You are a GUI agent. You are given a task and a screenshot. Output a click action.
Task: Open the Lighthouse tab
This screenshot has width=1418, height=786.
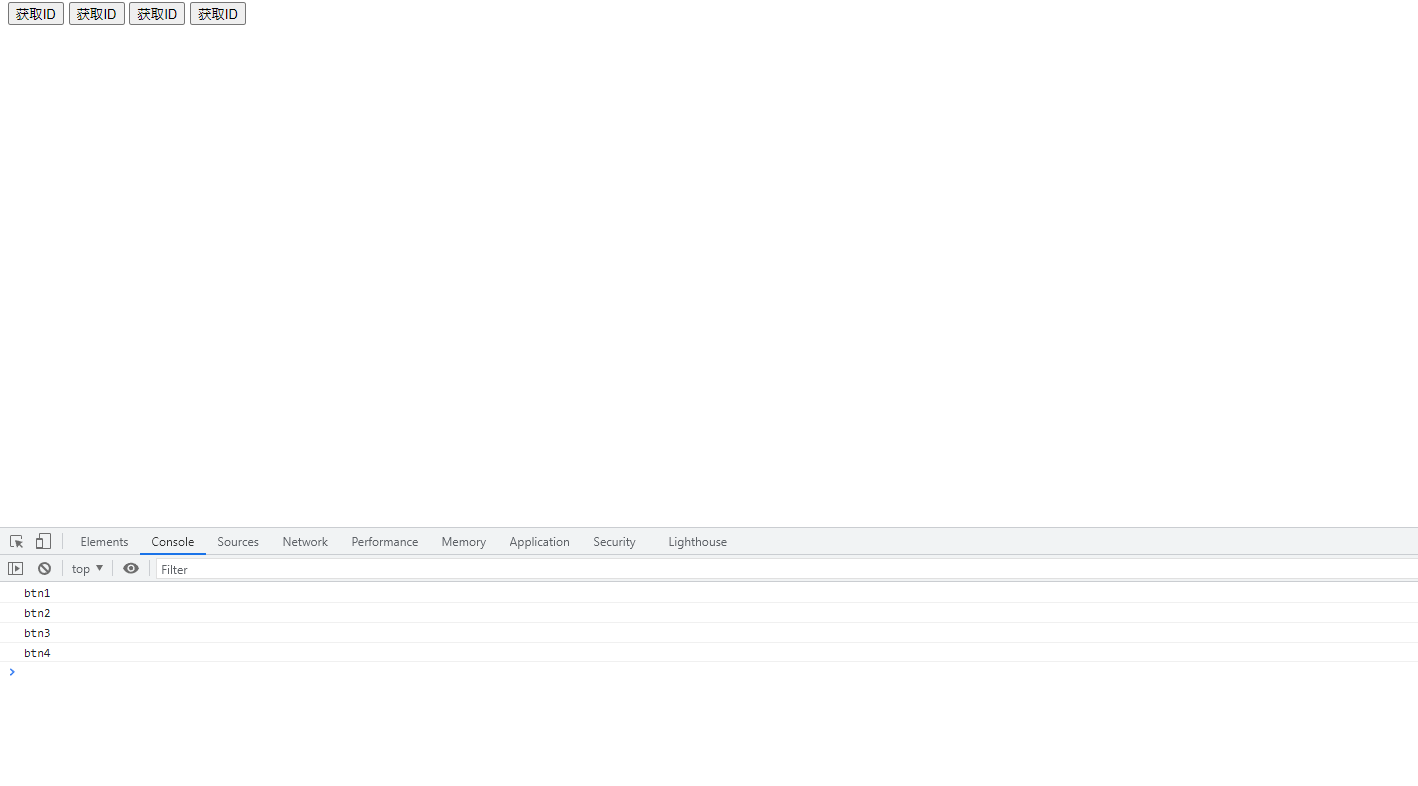[697, 541]
